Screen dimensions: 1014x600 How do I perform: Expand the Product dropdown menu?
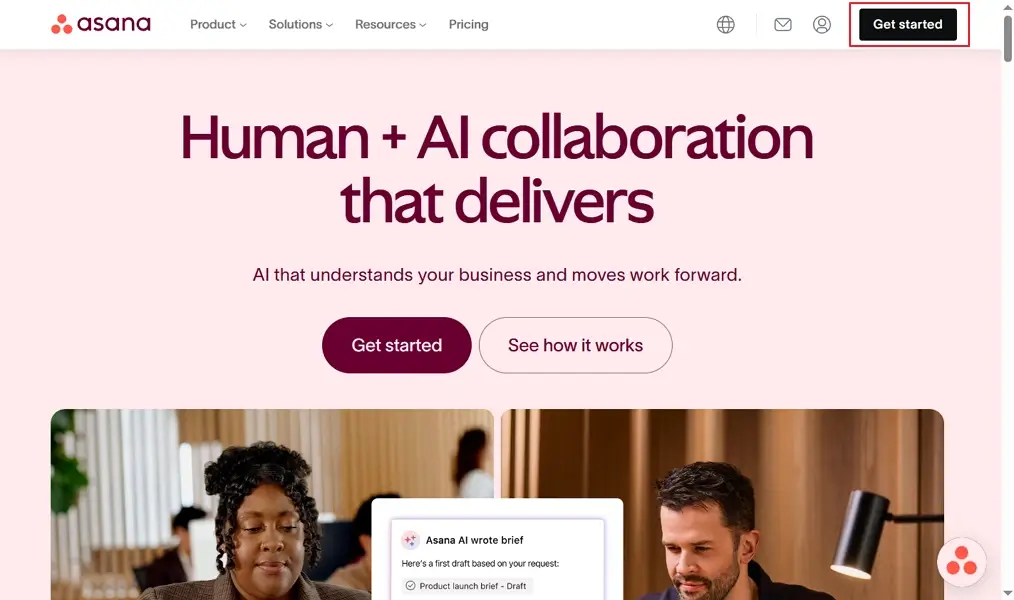click(218, 25)
